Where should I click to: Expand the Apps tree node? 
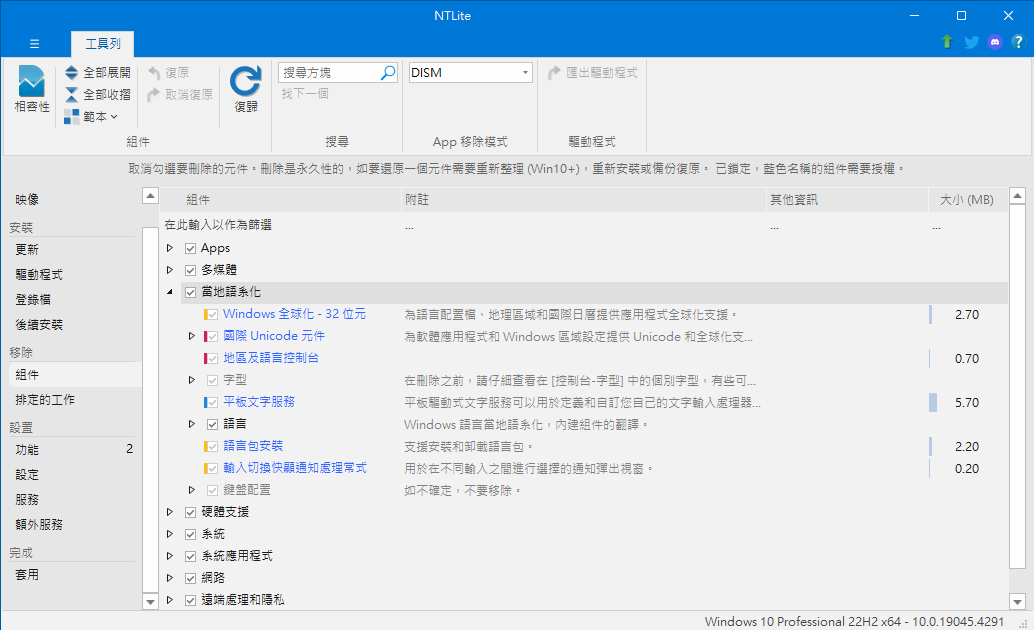(x=169, y=248)
